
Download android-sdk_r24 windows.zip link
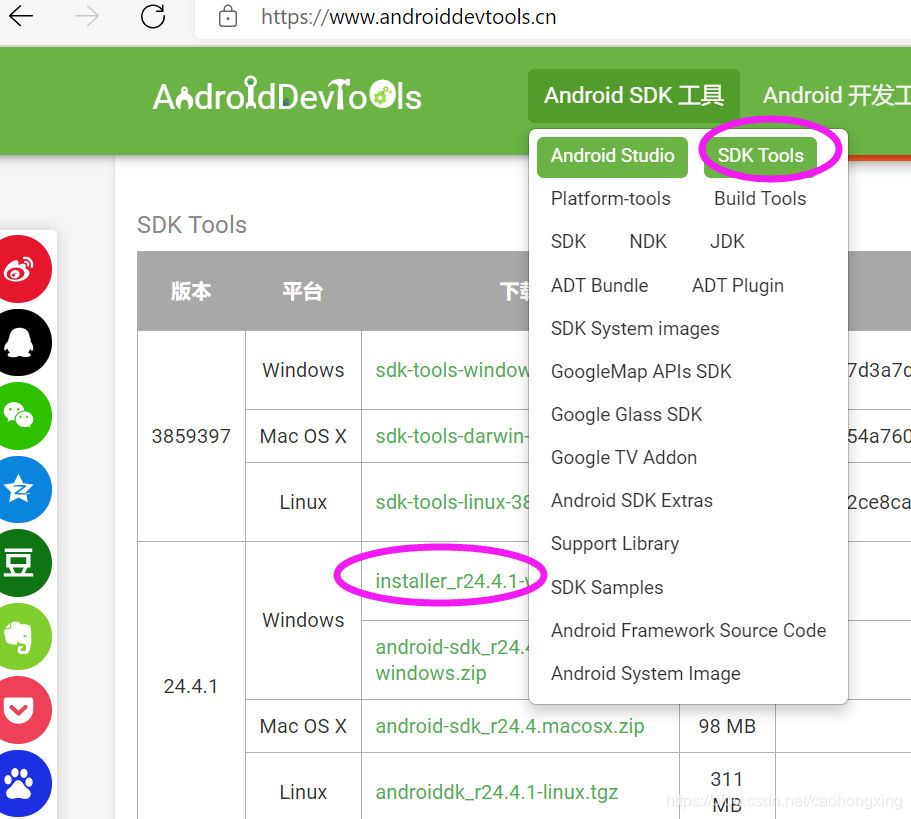(451, 660)
